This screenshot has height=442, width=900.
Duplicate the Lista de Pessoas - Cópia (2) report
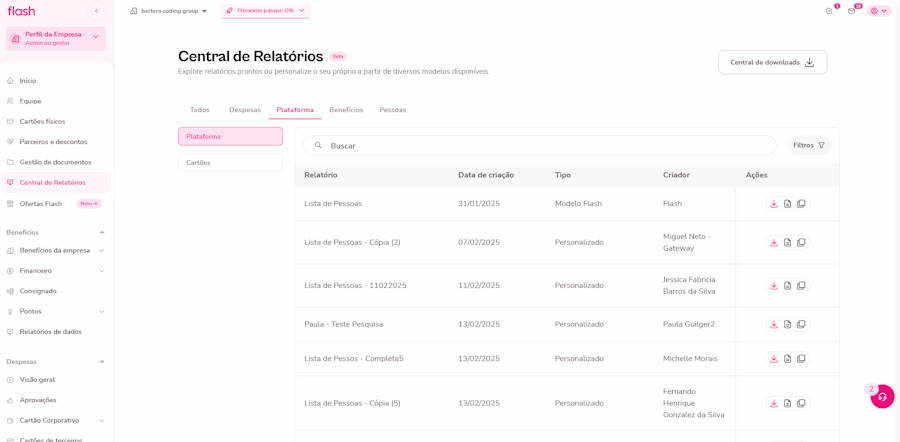(801, 243)
